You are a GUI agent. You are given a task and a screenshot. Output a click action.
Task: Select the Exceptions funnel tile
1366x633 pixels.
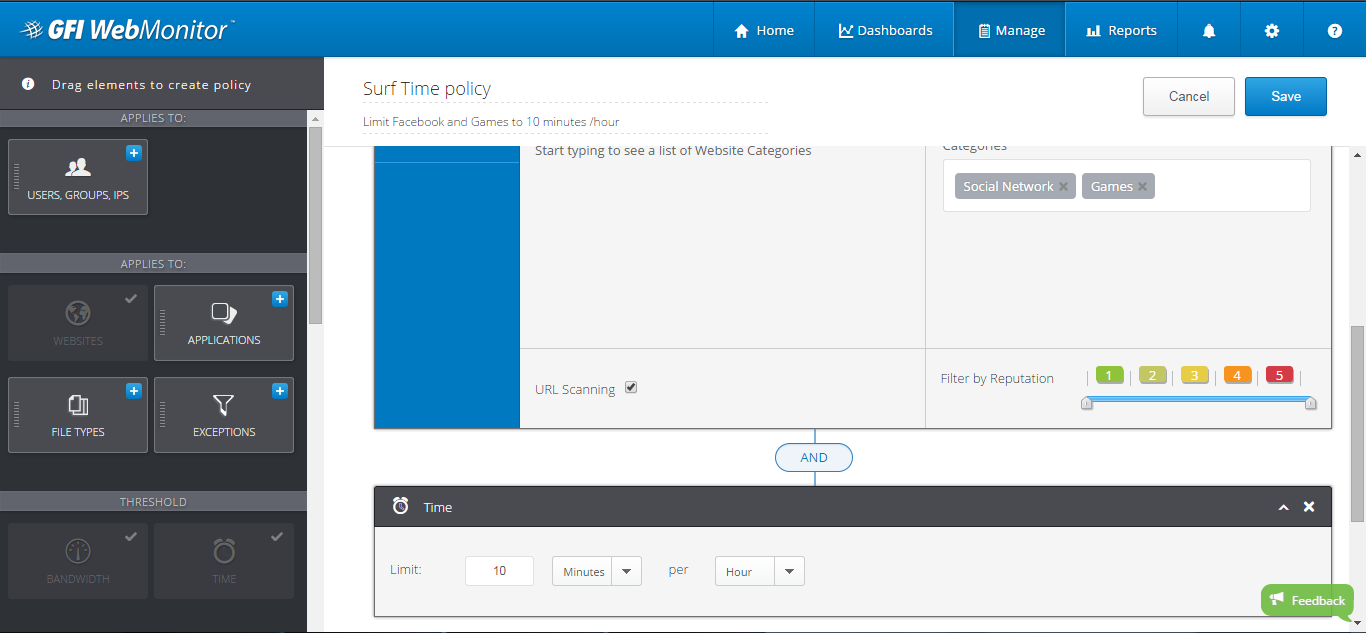click(224, 415)
